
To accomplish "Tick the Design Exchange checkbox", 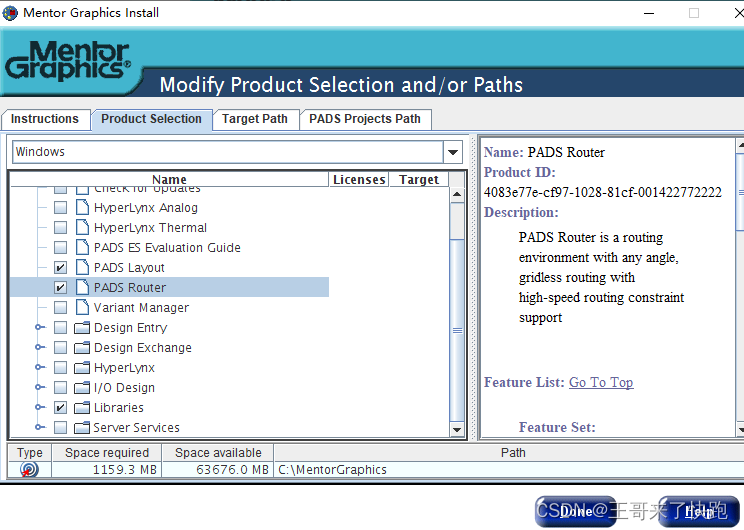I will (x=60, y=347).
